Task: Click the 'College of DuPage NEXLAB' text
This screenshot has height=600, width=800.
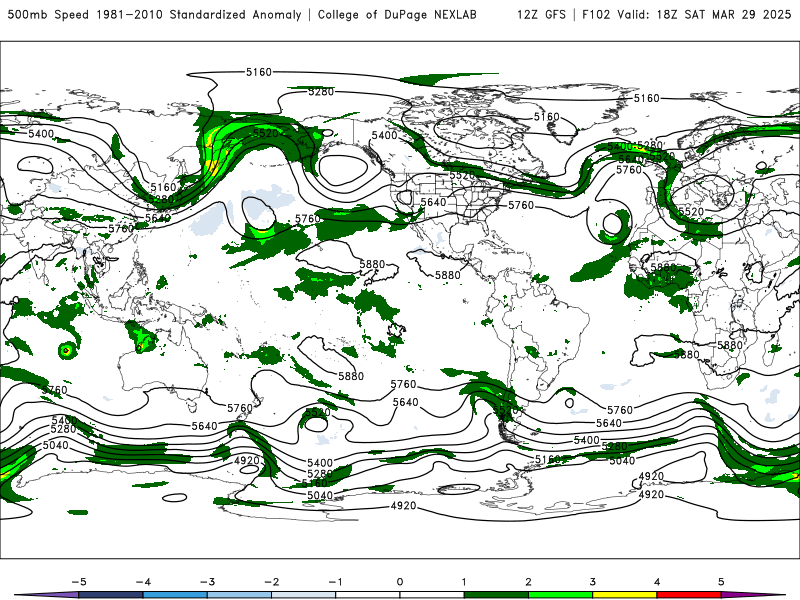Action: 397,15
